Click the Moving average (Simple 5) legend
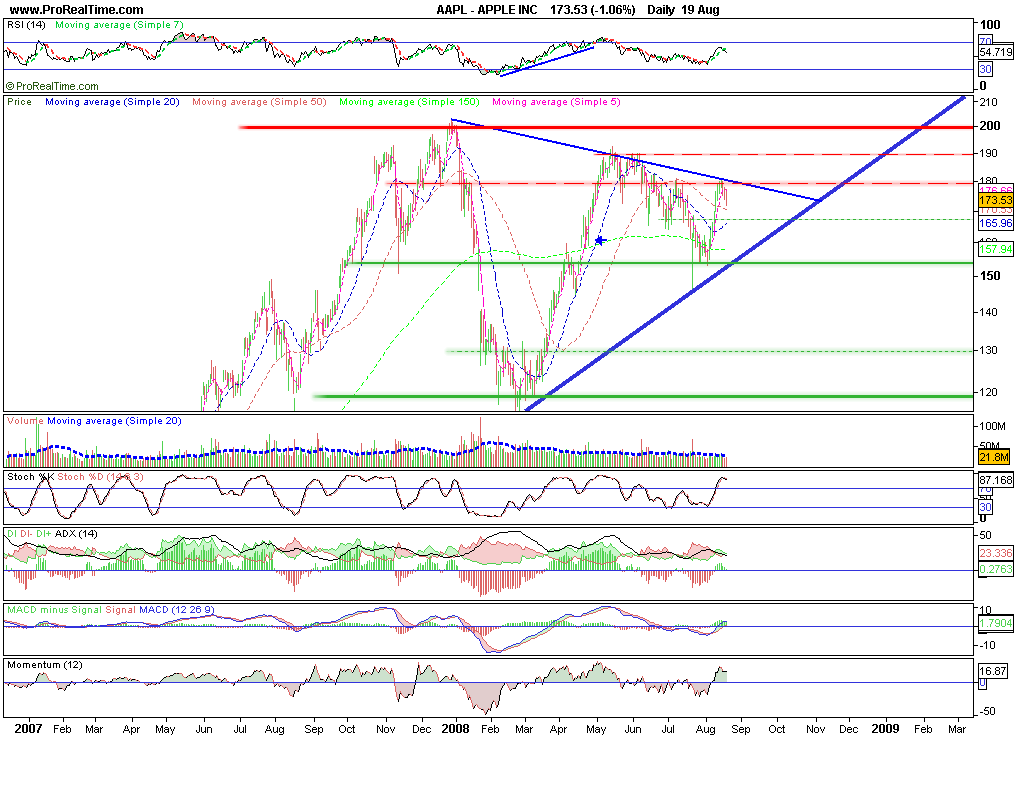The width and height of the screenshot is (1024, 800). 556,102
